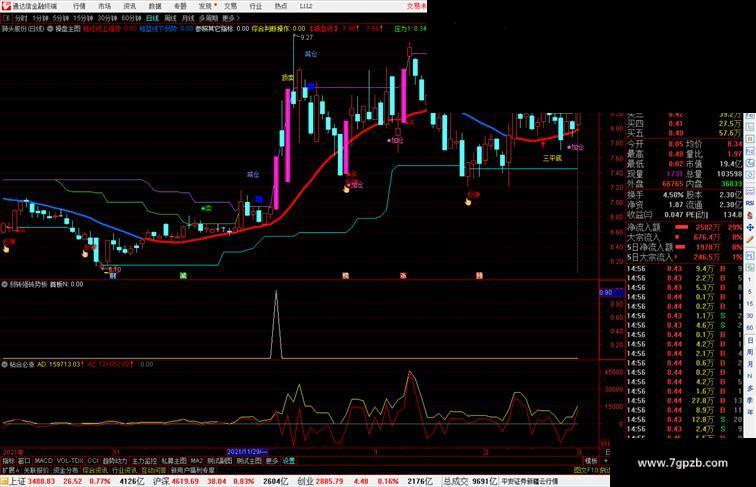
Task: Click 沪深 index in status bar
Action: point(161,481)
